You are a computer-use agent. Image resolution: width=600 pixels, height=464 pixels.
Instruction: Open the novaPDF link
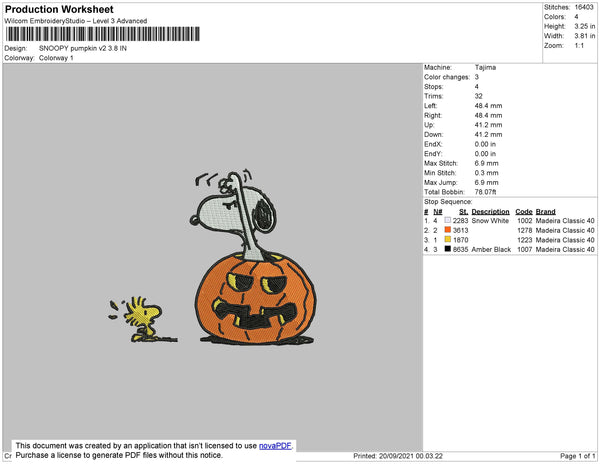tap(275, 446)
